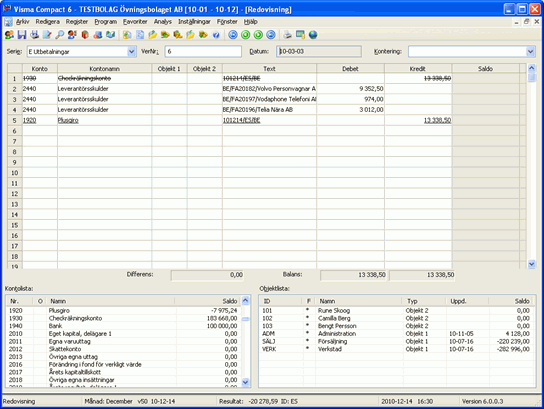Click the printer toolbar icon

point(288,35)
